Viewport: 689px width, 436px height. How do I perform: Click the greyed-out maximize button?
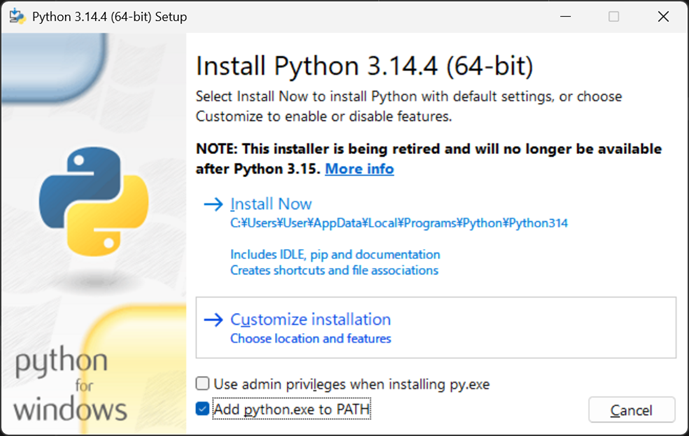pos(613,16)
